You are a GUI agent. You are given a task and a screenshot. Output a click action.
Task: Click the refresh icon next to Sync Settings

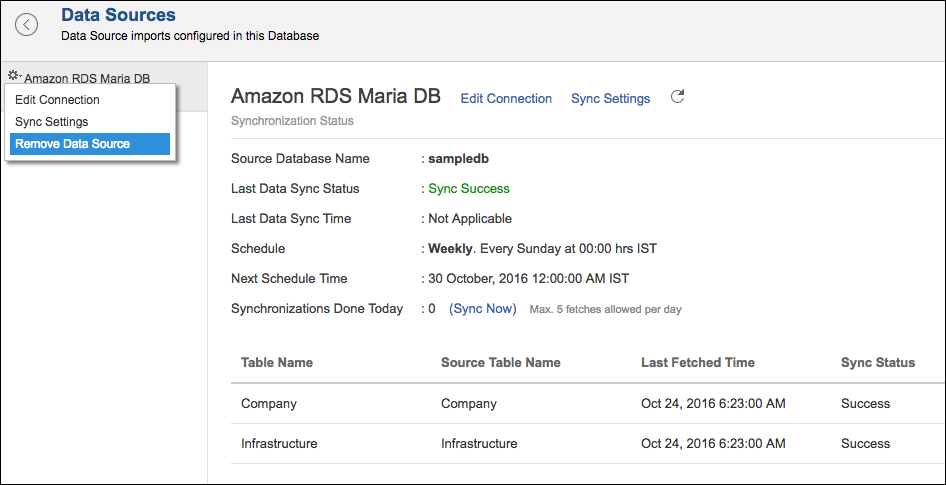pyautogui.click(x=678, y=97)
